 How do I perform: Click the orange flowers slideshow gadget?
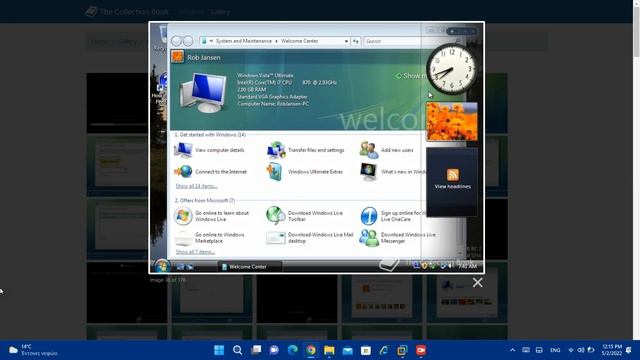coord(452,122)
